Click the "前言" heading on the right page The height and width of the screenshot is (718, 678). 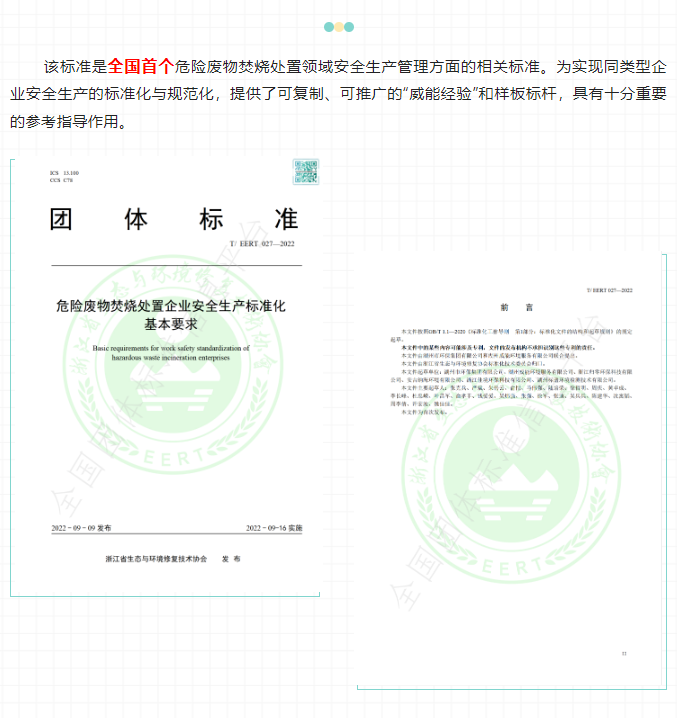click(516, 307)
